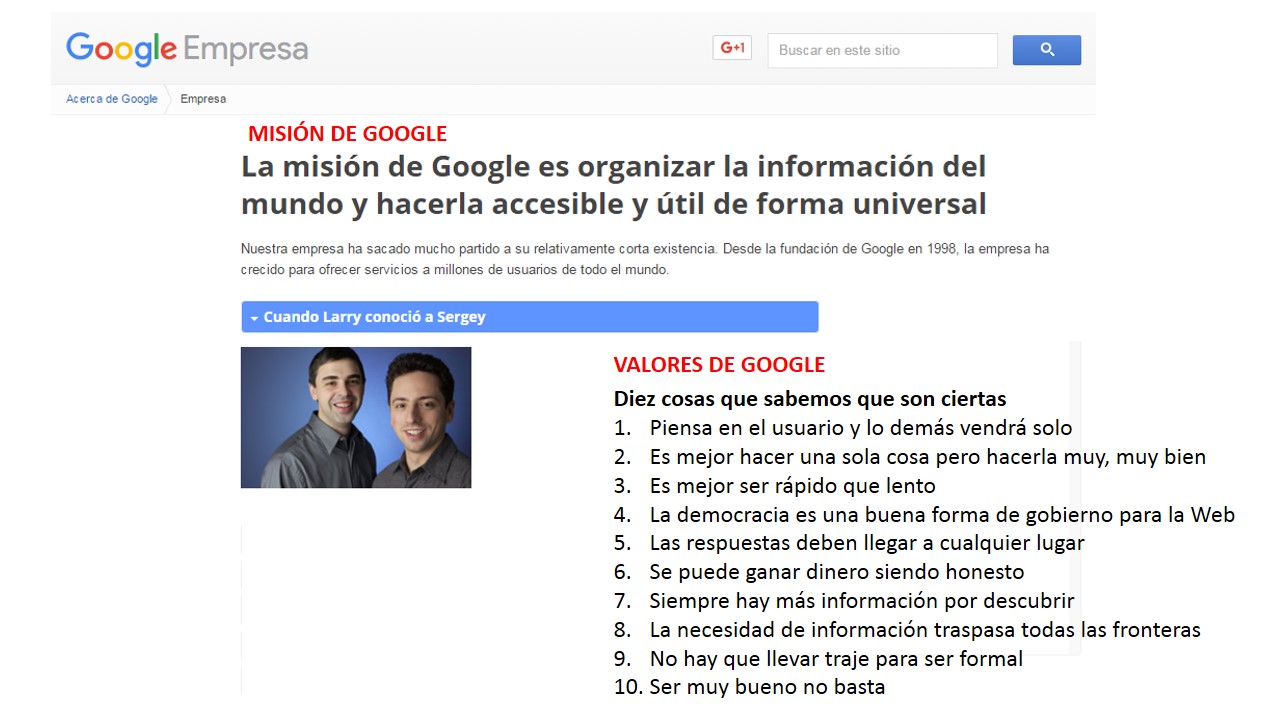This screenshot has height=720, width=1280.
Task: Click 'La necesidad de información traspasa' item
Action: (x=925, y=630)
